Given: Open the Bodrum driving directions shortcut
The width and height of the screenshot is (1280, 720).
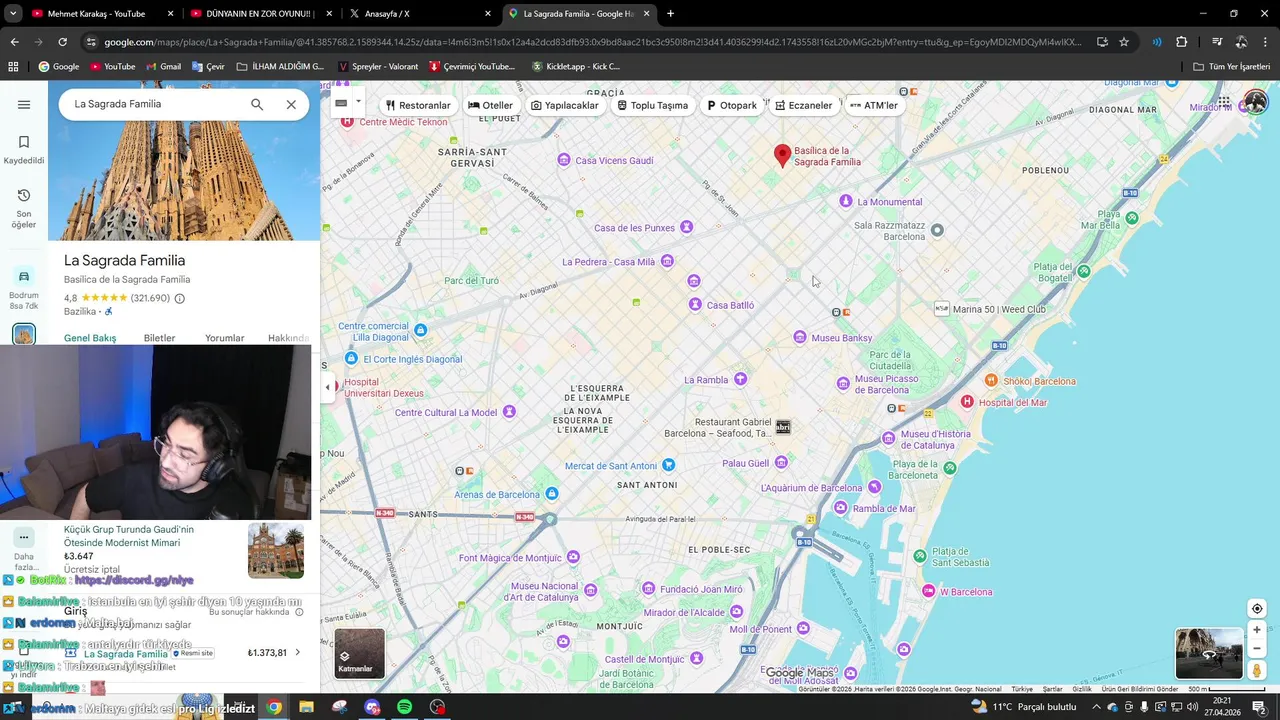Looking at the screenshot, I should [x=24, y=288].
